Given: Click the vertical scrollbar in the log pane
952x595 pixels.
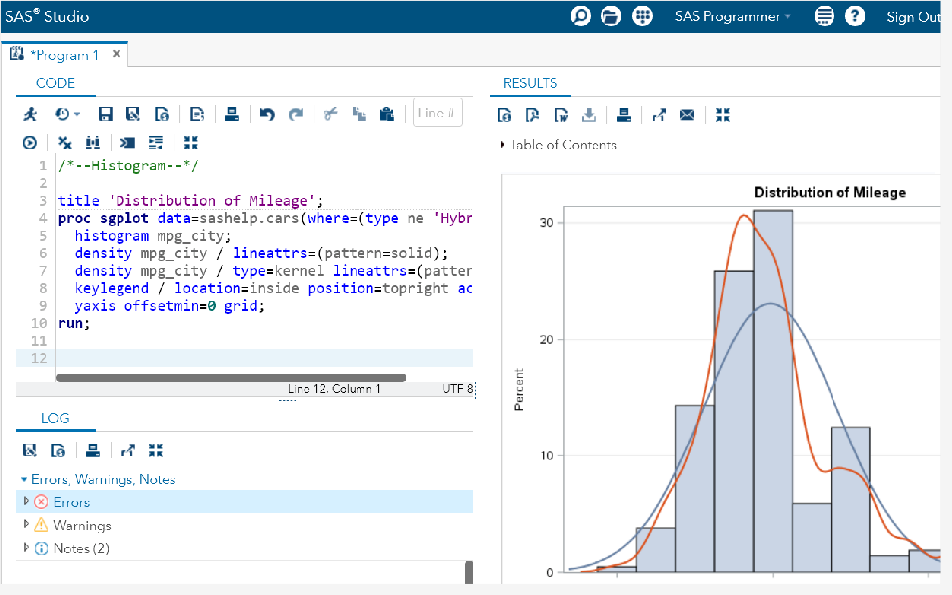Looking at the screenshot, I should click(x=469, y=572).
